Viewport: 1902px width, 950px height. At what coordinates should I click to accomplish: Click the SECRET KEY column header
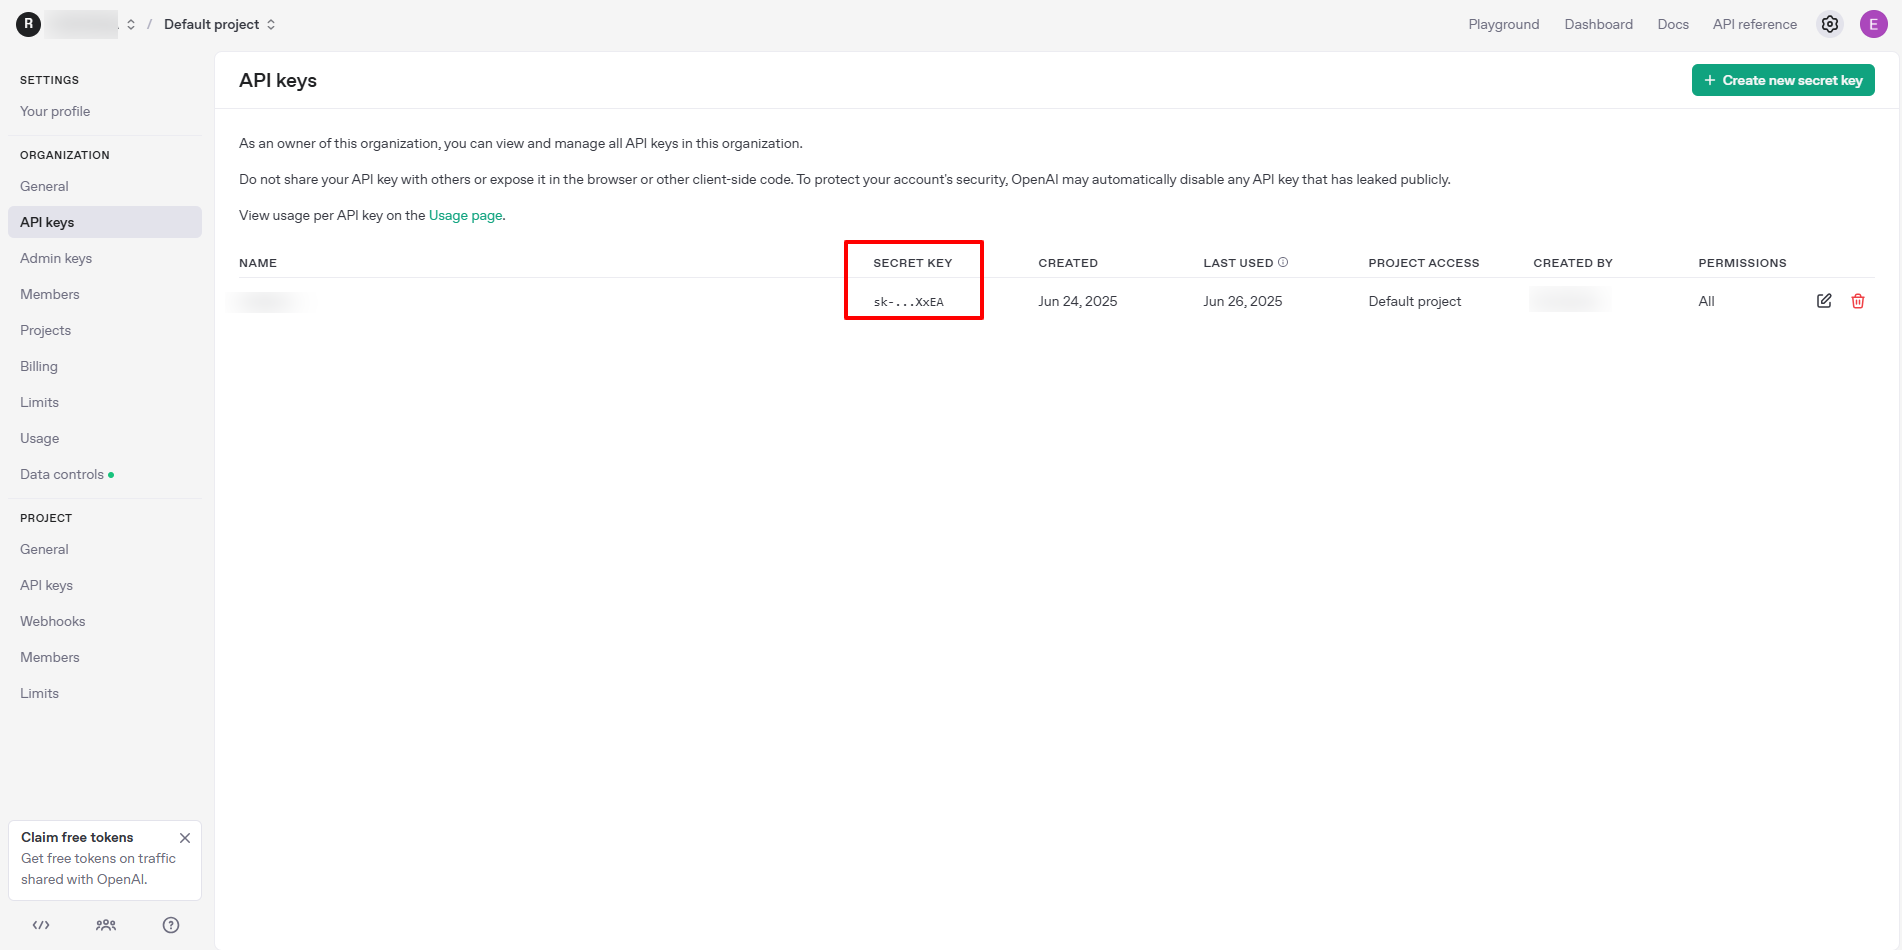point(912,263)
